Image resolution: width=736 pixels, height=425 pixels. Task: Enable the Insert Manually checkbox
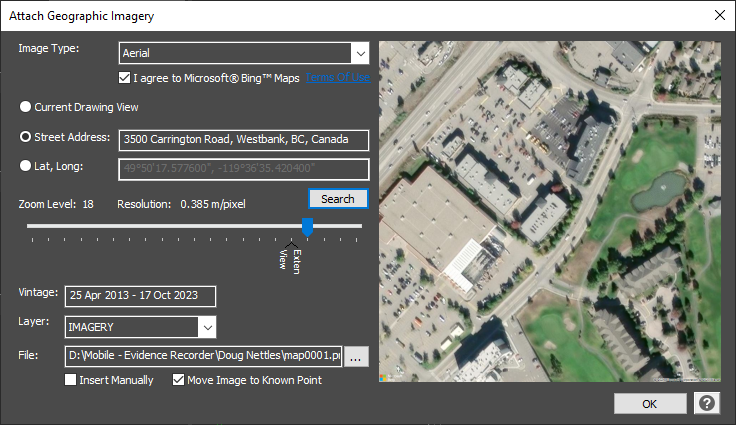pos(71,380)
